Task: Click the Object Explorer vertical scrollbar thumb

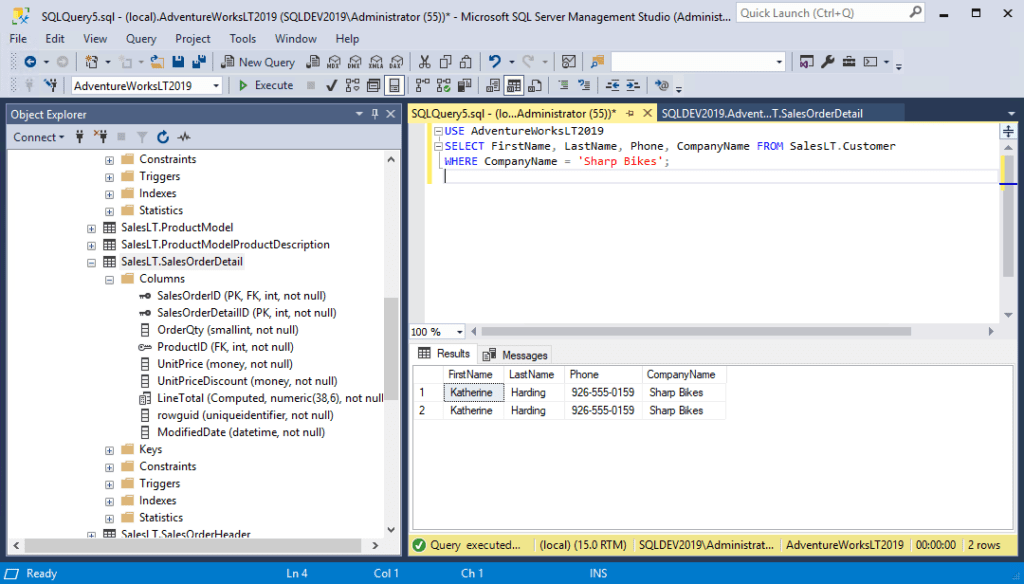Action: coord(391,349)
